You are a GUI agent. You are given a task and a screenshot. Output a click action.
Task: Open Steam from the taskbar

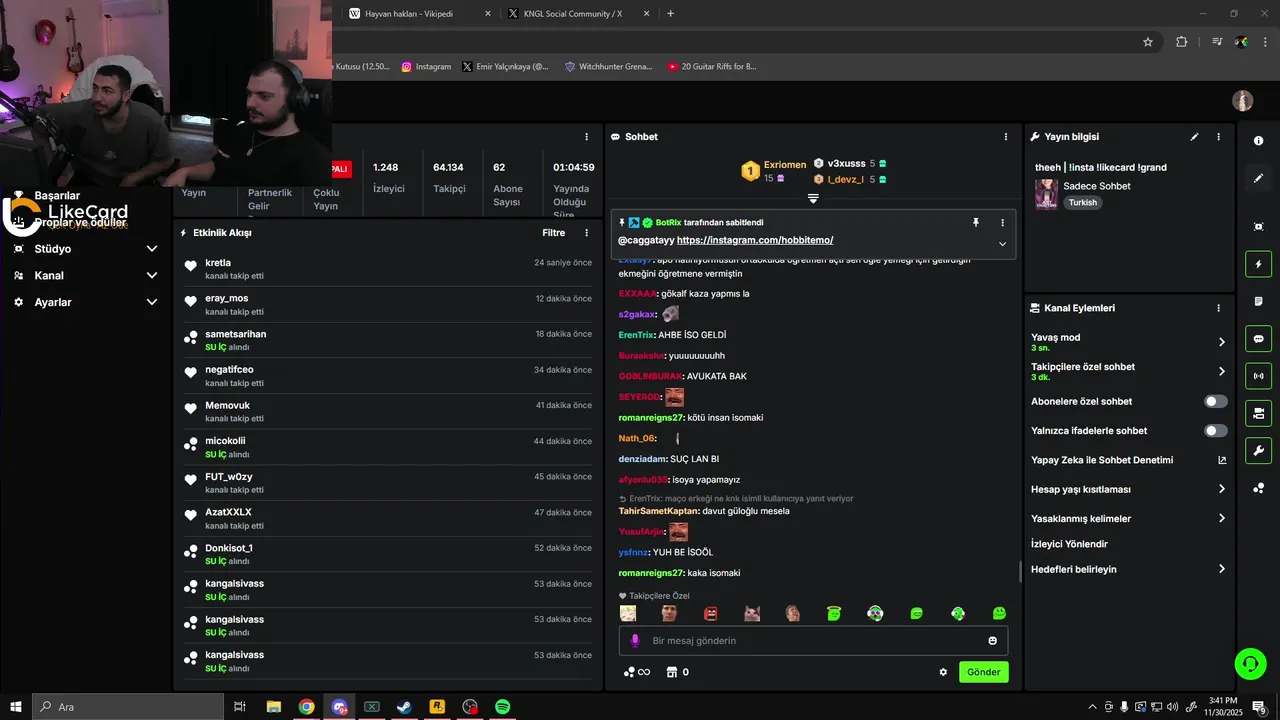pos(404,707)
